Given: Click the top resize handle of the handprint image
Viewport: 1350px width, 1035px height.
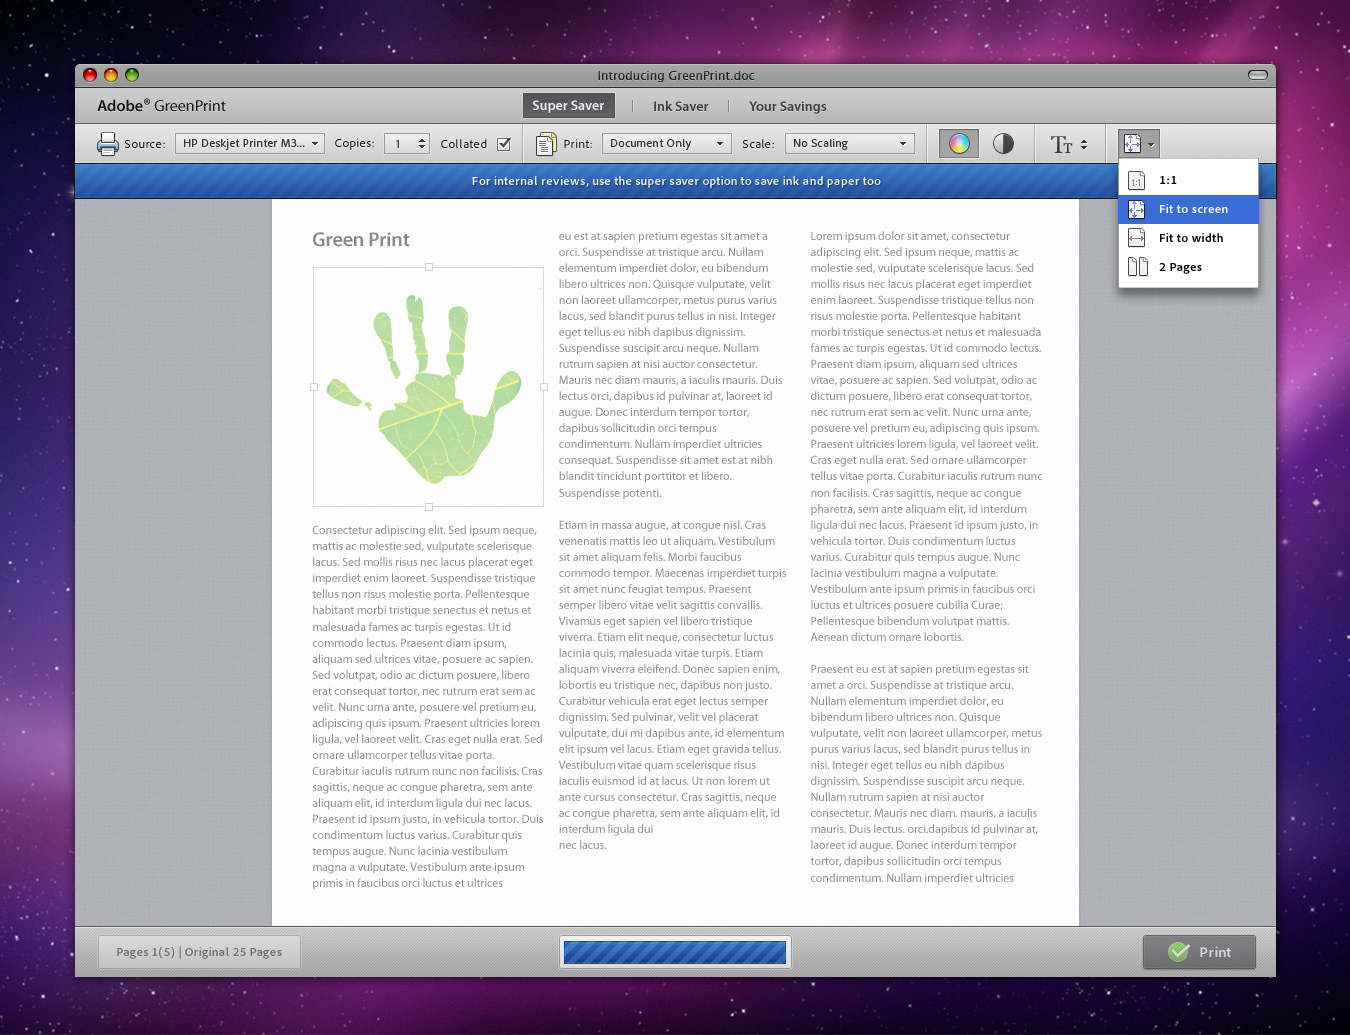Looking at the screenshot, I should tap(429, 267).
